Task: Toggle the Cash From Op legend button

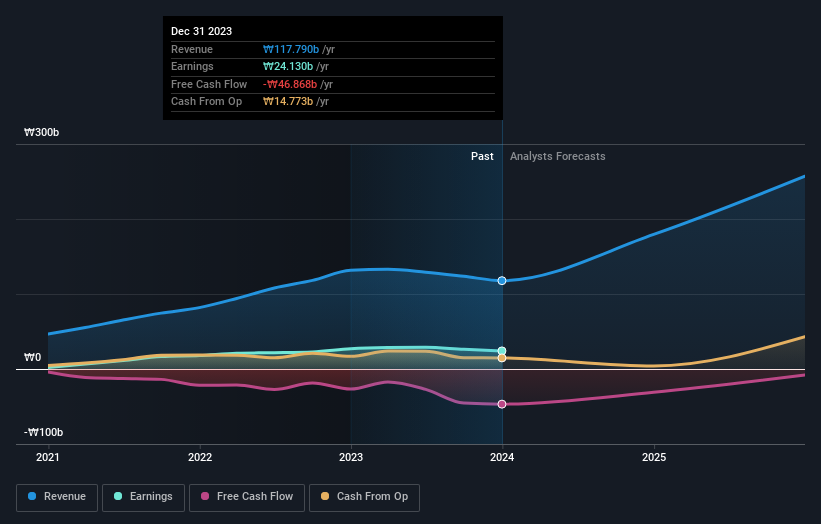Action: 364,497
